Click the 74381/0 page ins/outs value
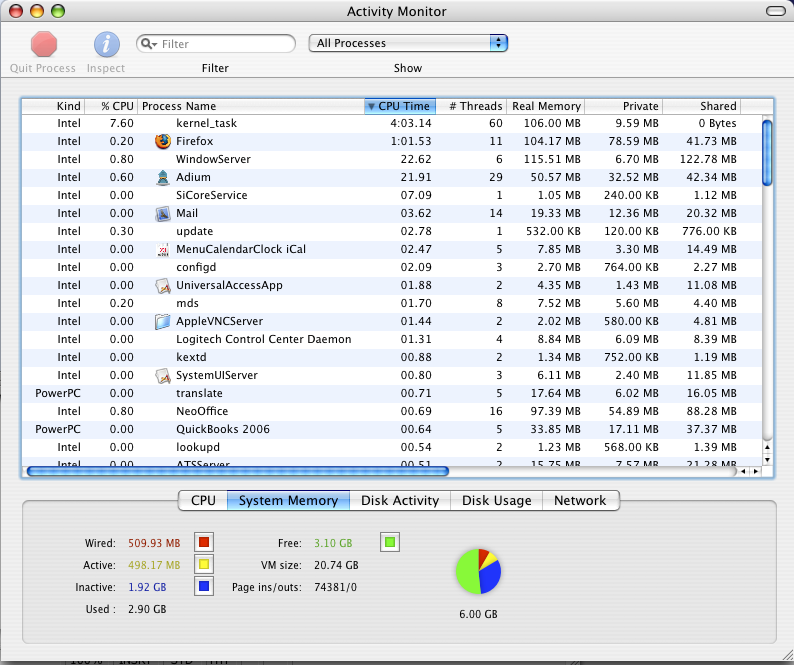The height and width of the screenshot is (665, 794). pos(335,588)
